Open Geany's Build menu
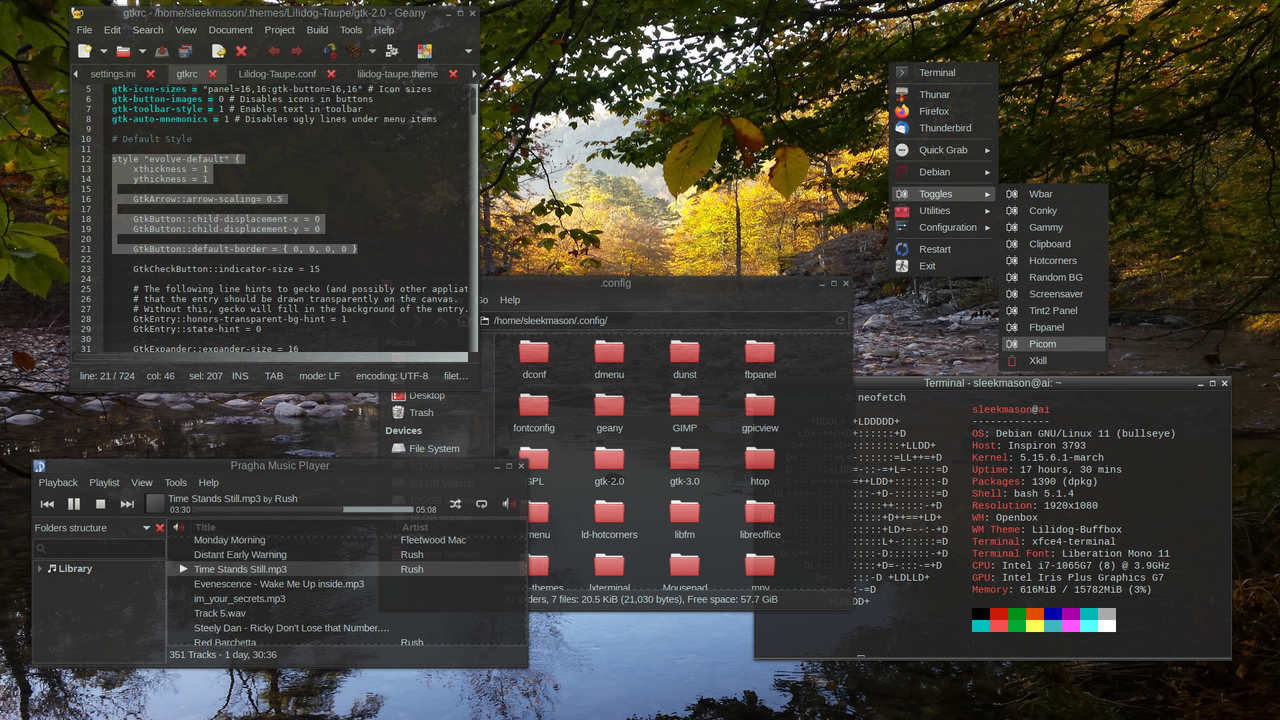Screen dimensions: 1280x720 click(317, 30)
